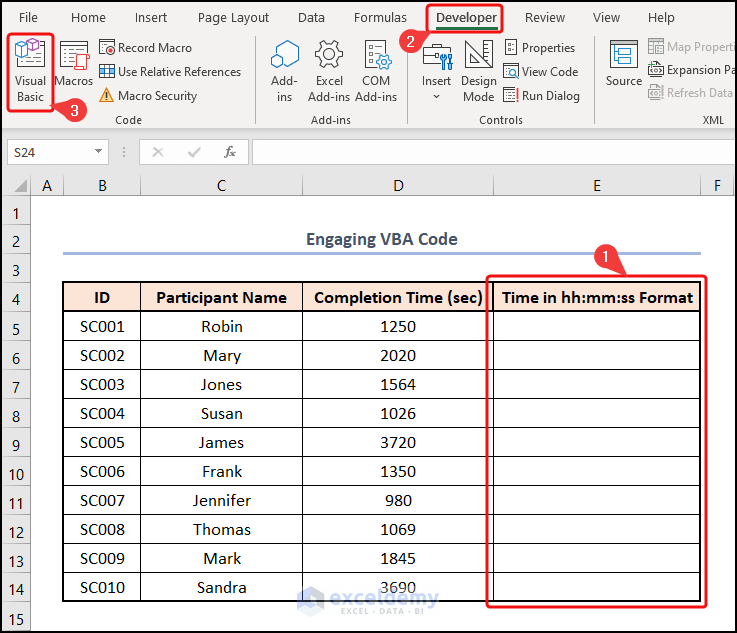Select the cell with value 1069
Screen dimensions: 737x633
tap(398, 530)
